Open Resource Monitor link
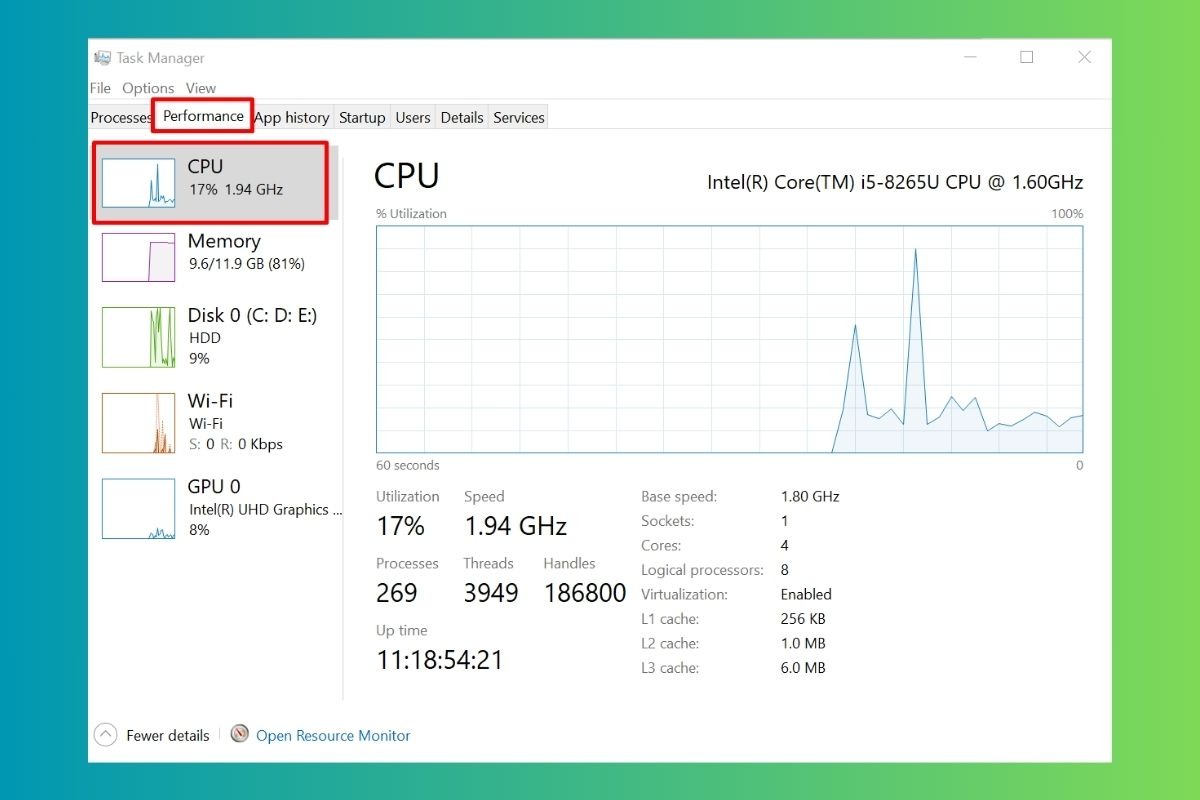This screenshot has height=800, width=1200. pos(333,735)
